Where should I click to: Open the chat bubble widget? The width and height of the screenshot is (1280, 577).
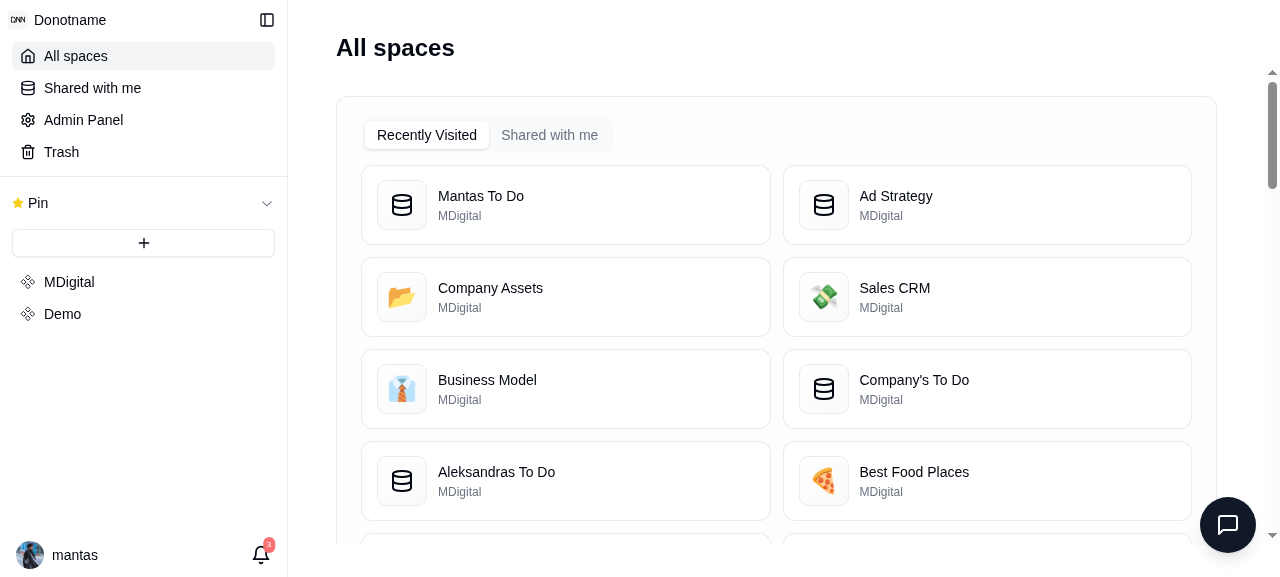coord(1228,525)
